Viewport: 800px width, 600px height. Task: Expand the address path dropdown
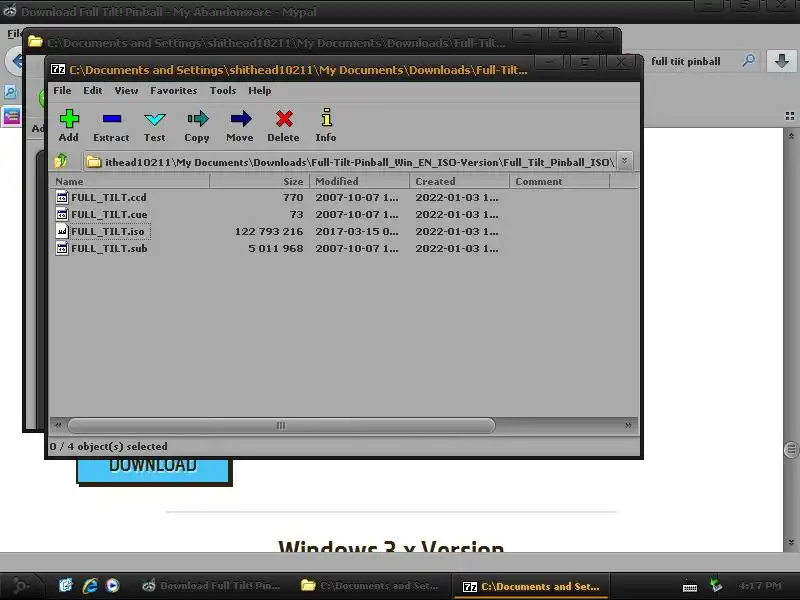click(624, 161)
